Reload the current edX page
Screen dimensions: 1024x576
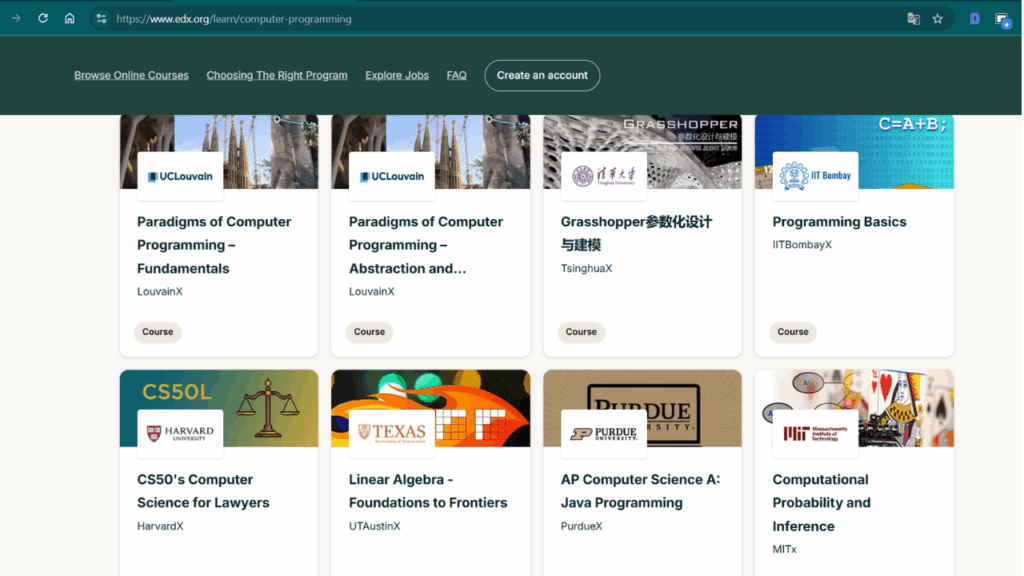click(42, 17)
